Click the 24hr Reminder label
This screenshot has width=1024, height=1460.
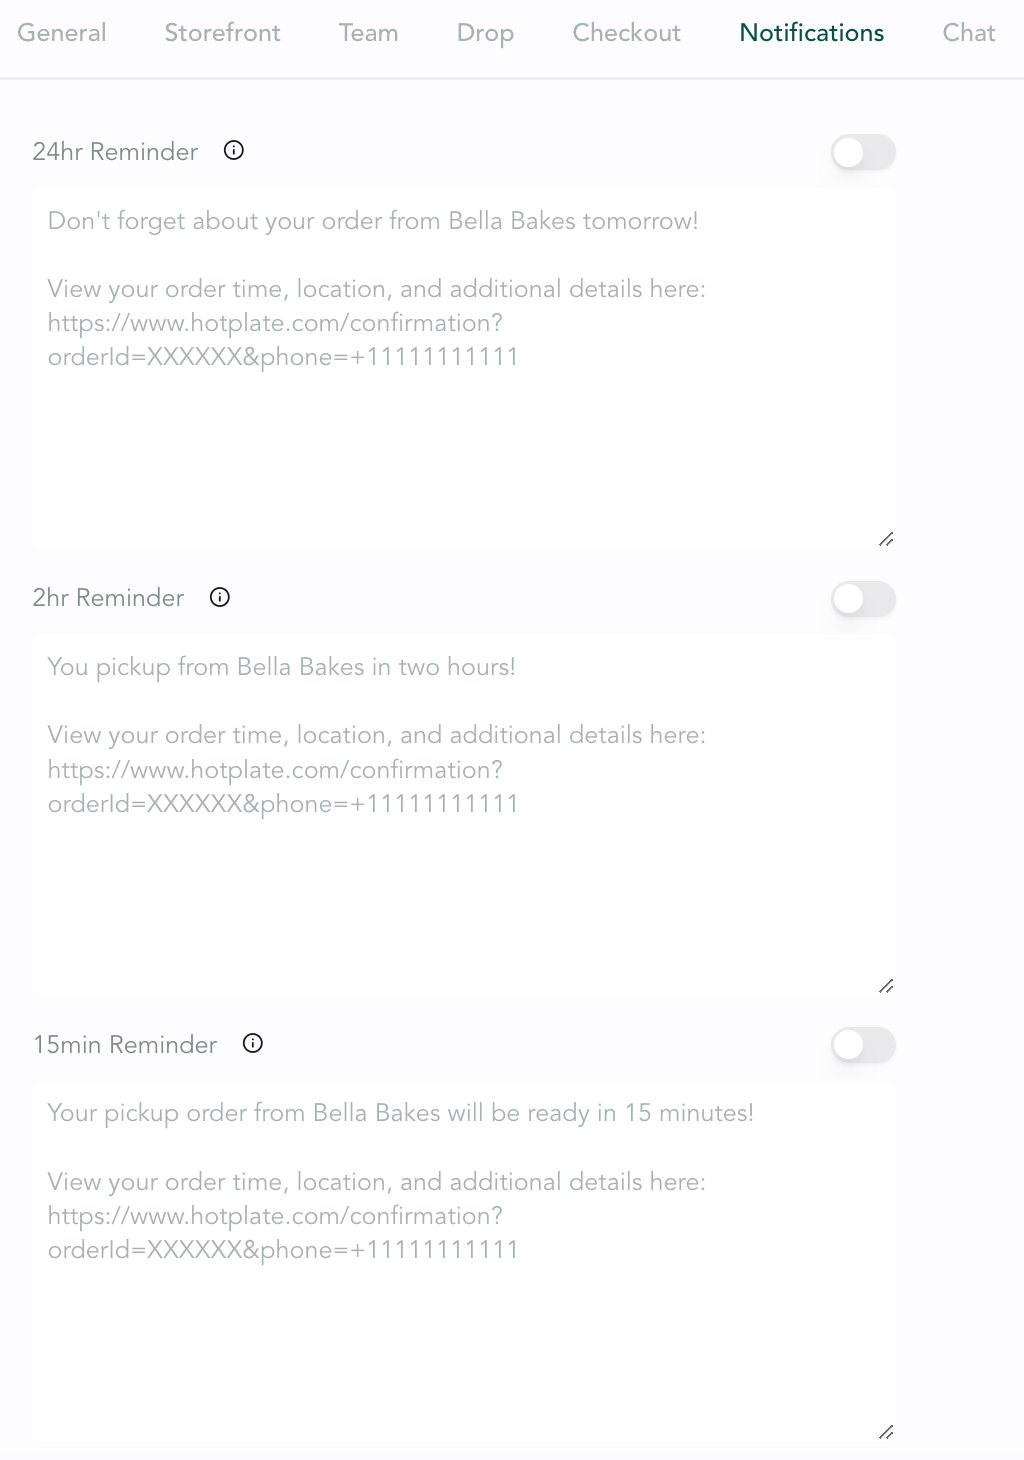tap(115, 152)
